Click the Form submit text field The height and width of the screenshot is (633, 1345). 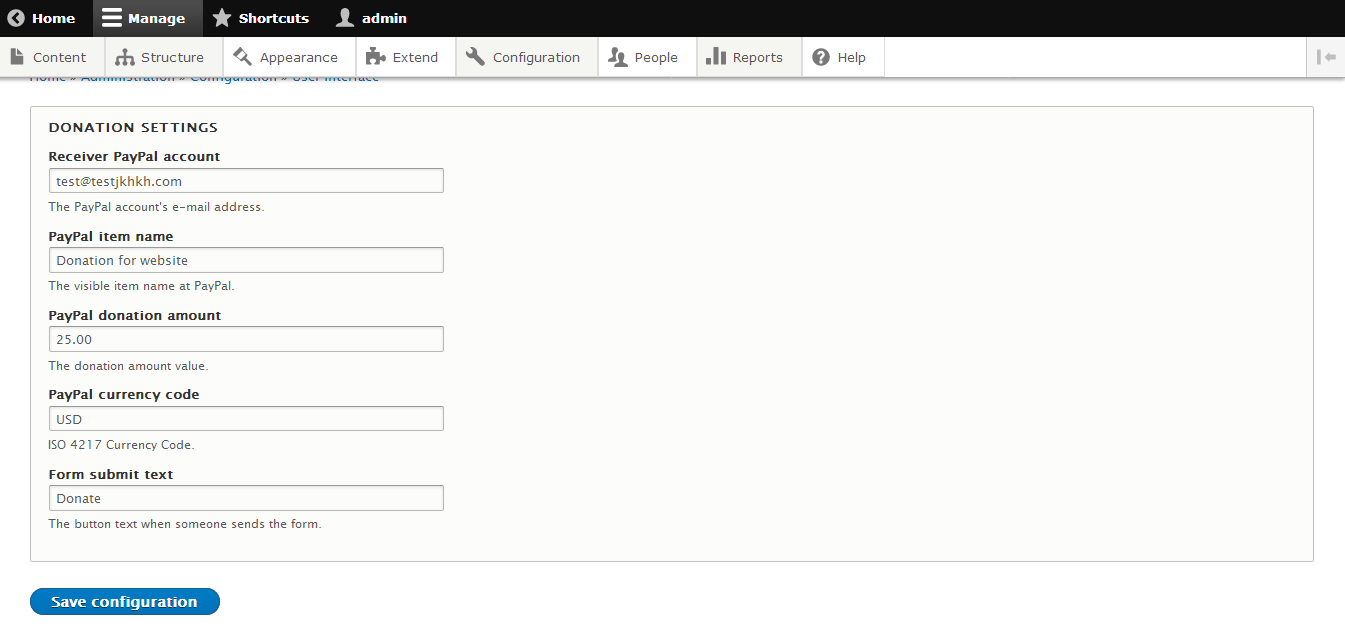[x=246, y=497]
